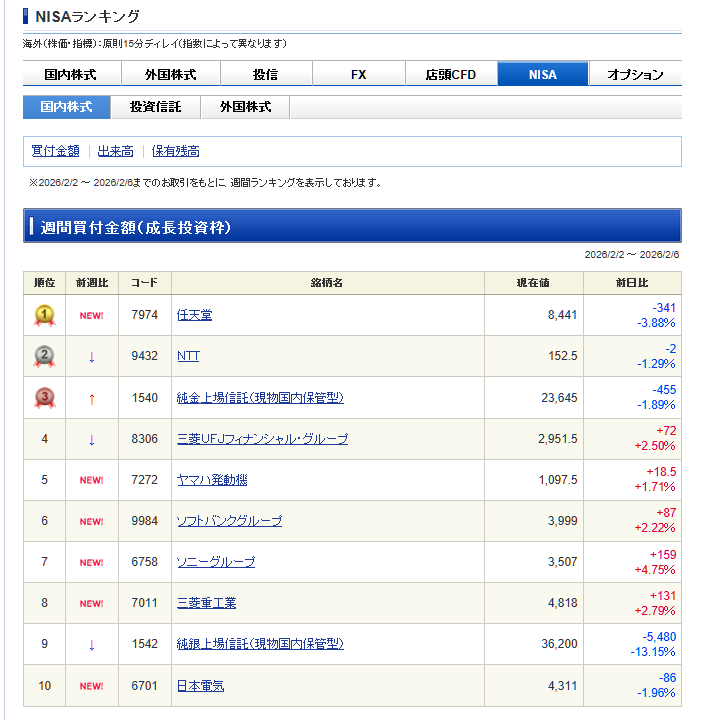Image resolution: width=714 pixels, height=720 pixels.
Task: Open the ヤマハ発動機 stock link
Action: [x=212, y=480]
